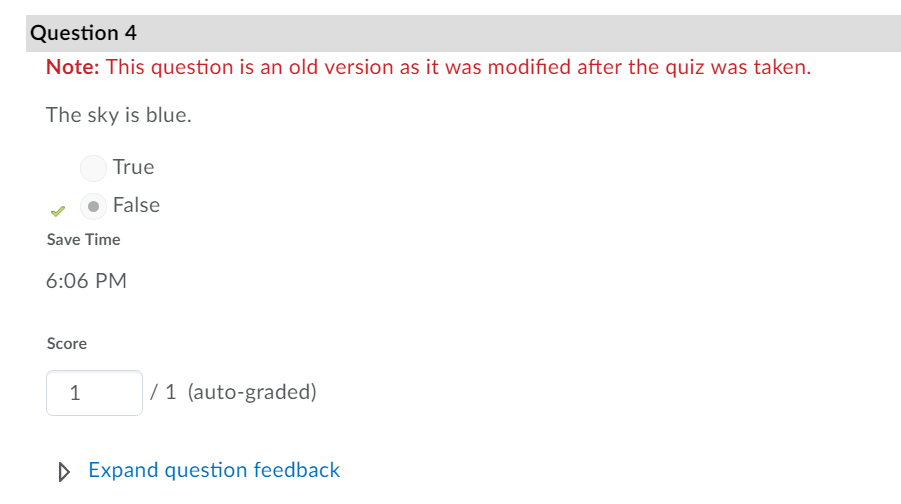
Task: Click the Score input field
Action: (x=94, y=393)
